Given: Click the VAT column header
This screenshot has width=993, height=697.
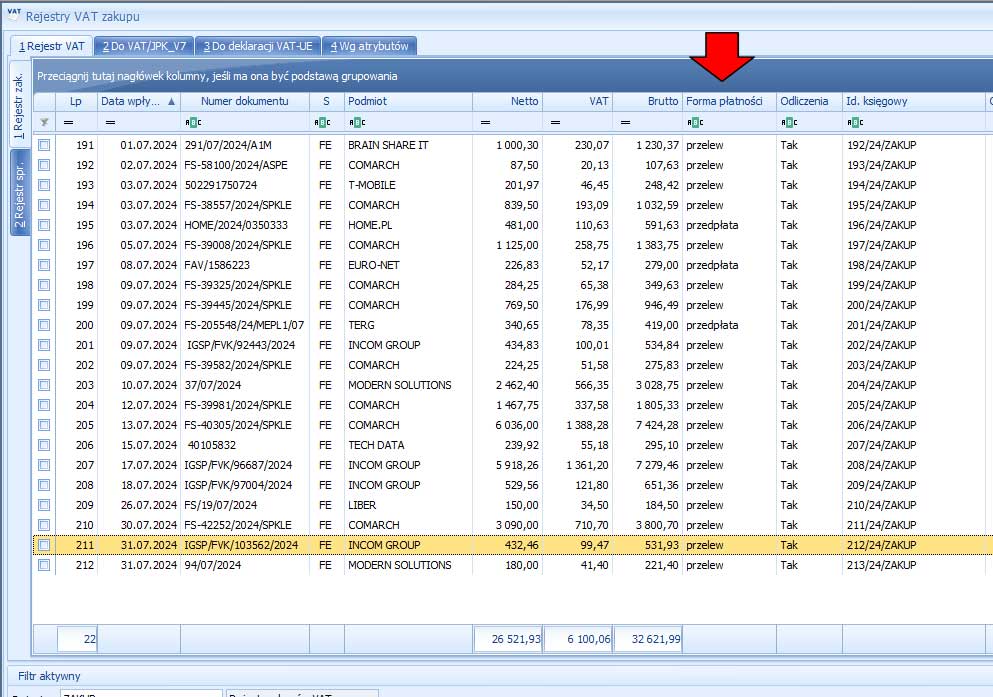Looking at the screenshot, I should tap(578, 101).
